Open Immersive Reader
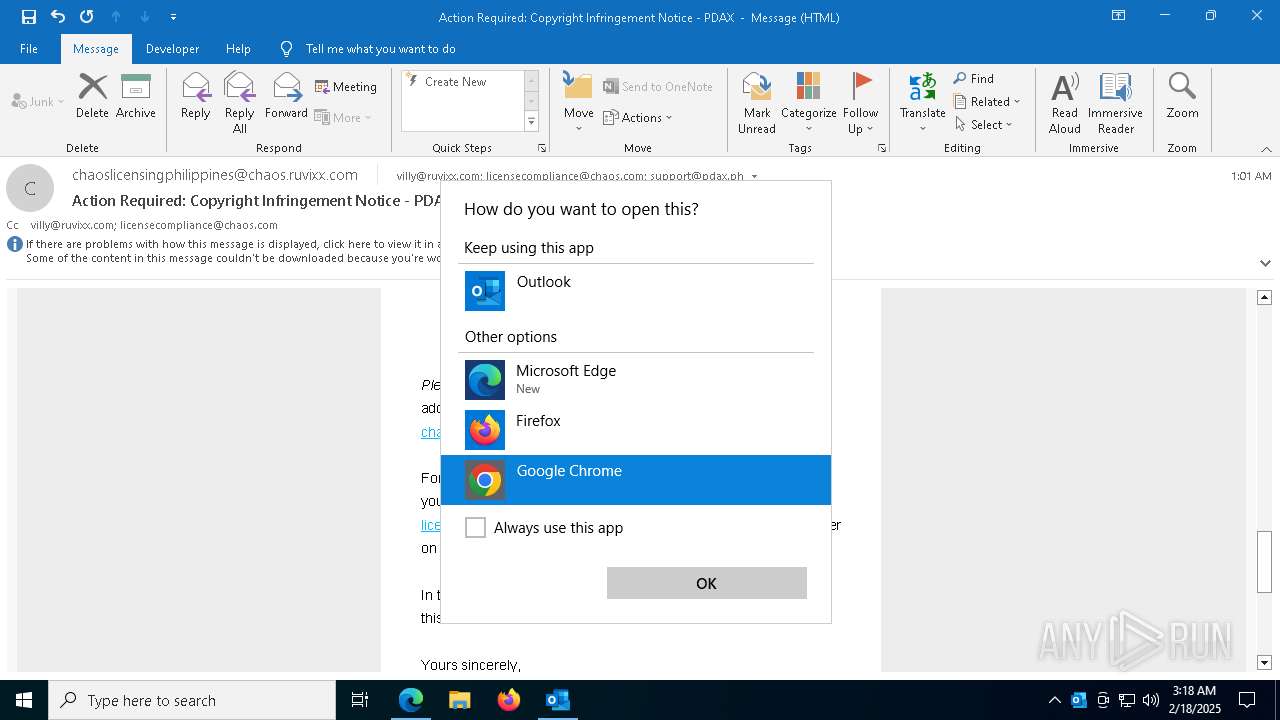 click(1115, 102)
